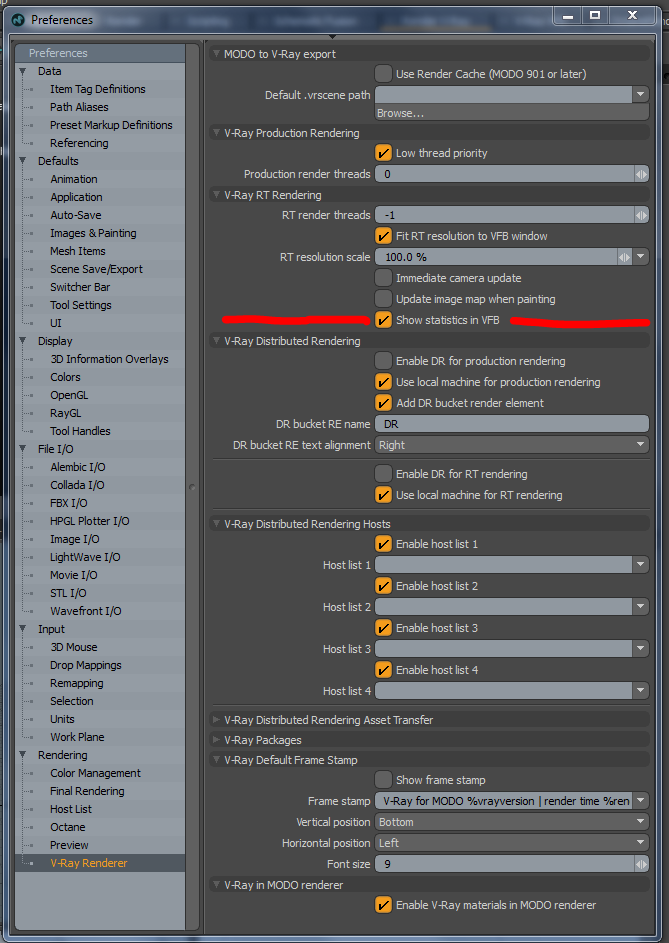
Task: Click the Font size value field
Action: pos(504,864)
